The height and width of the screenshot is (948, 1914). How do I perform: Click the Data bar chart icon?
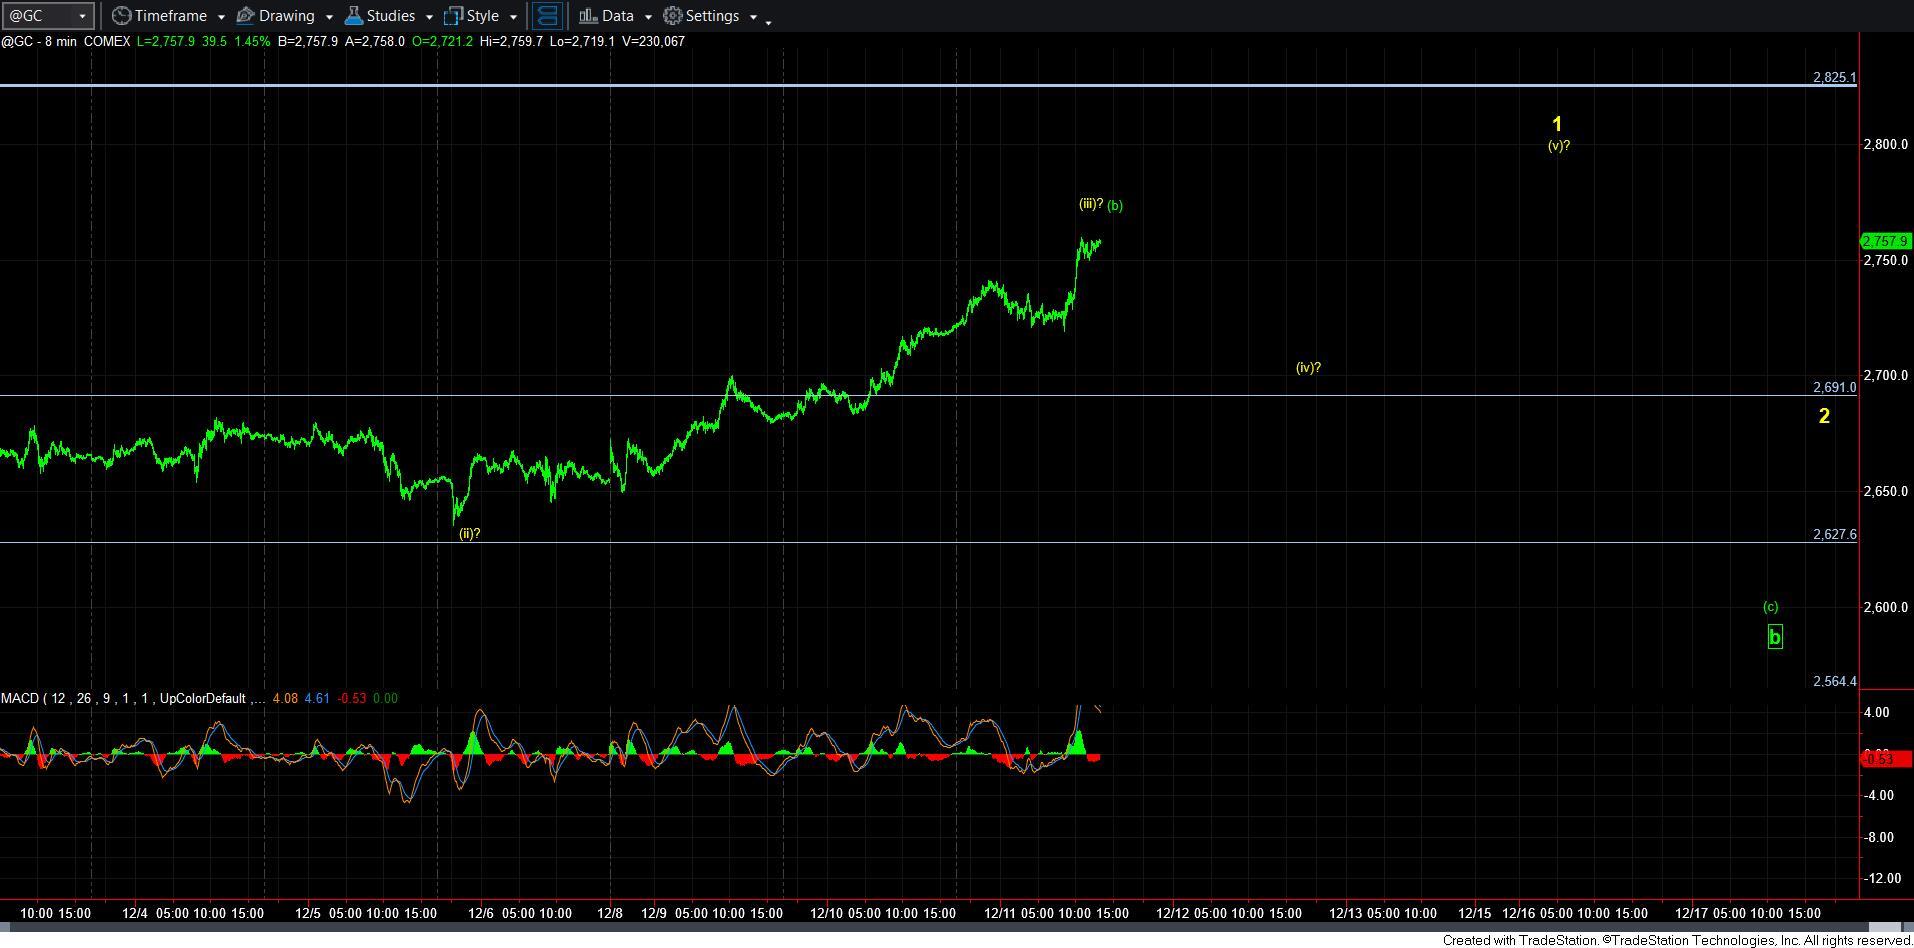point(588,16)
